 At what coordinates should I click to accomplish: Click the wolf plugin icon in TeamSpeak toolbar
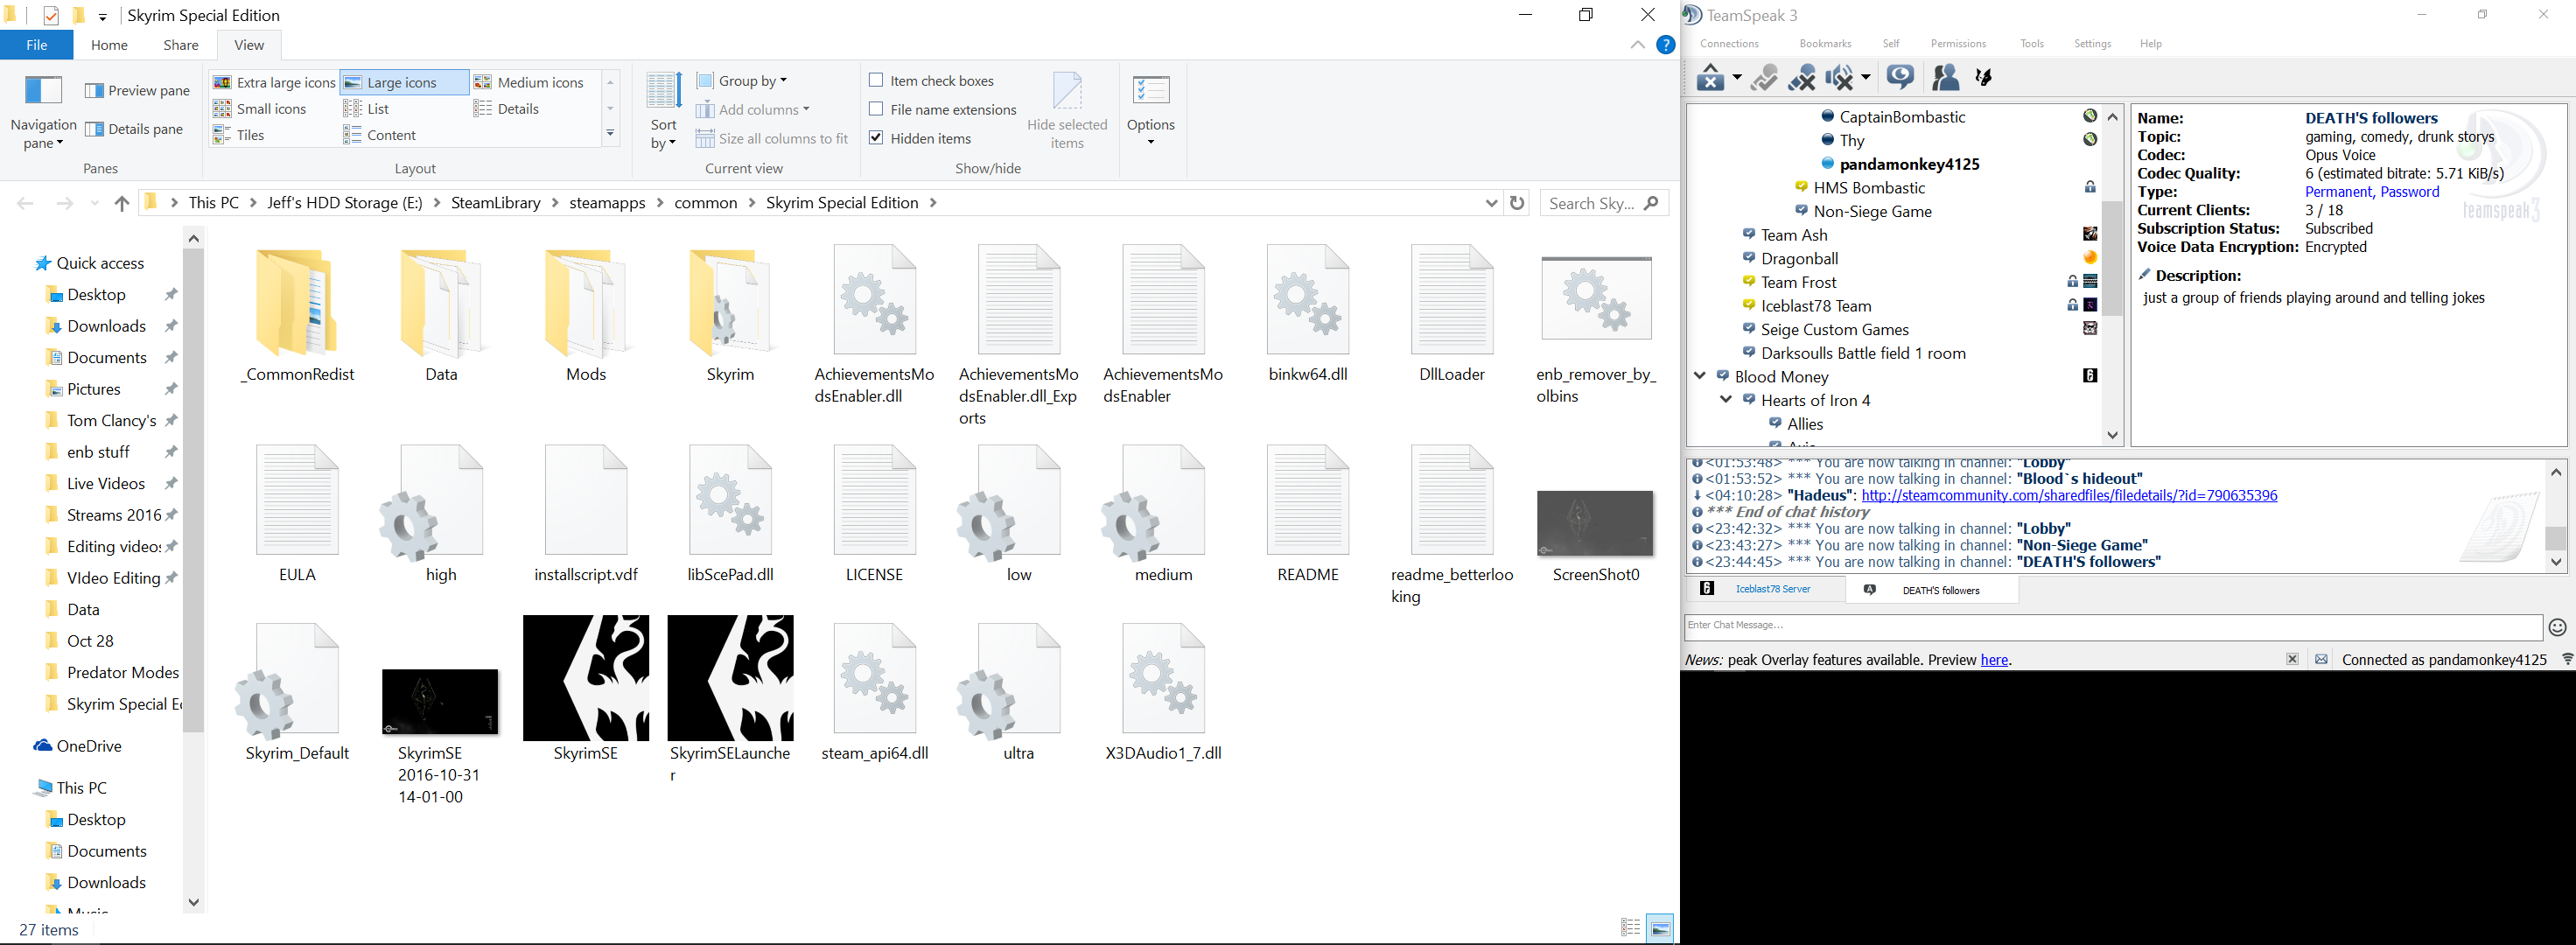(1985, 77)
